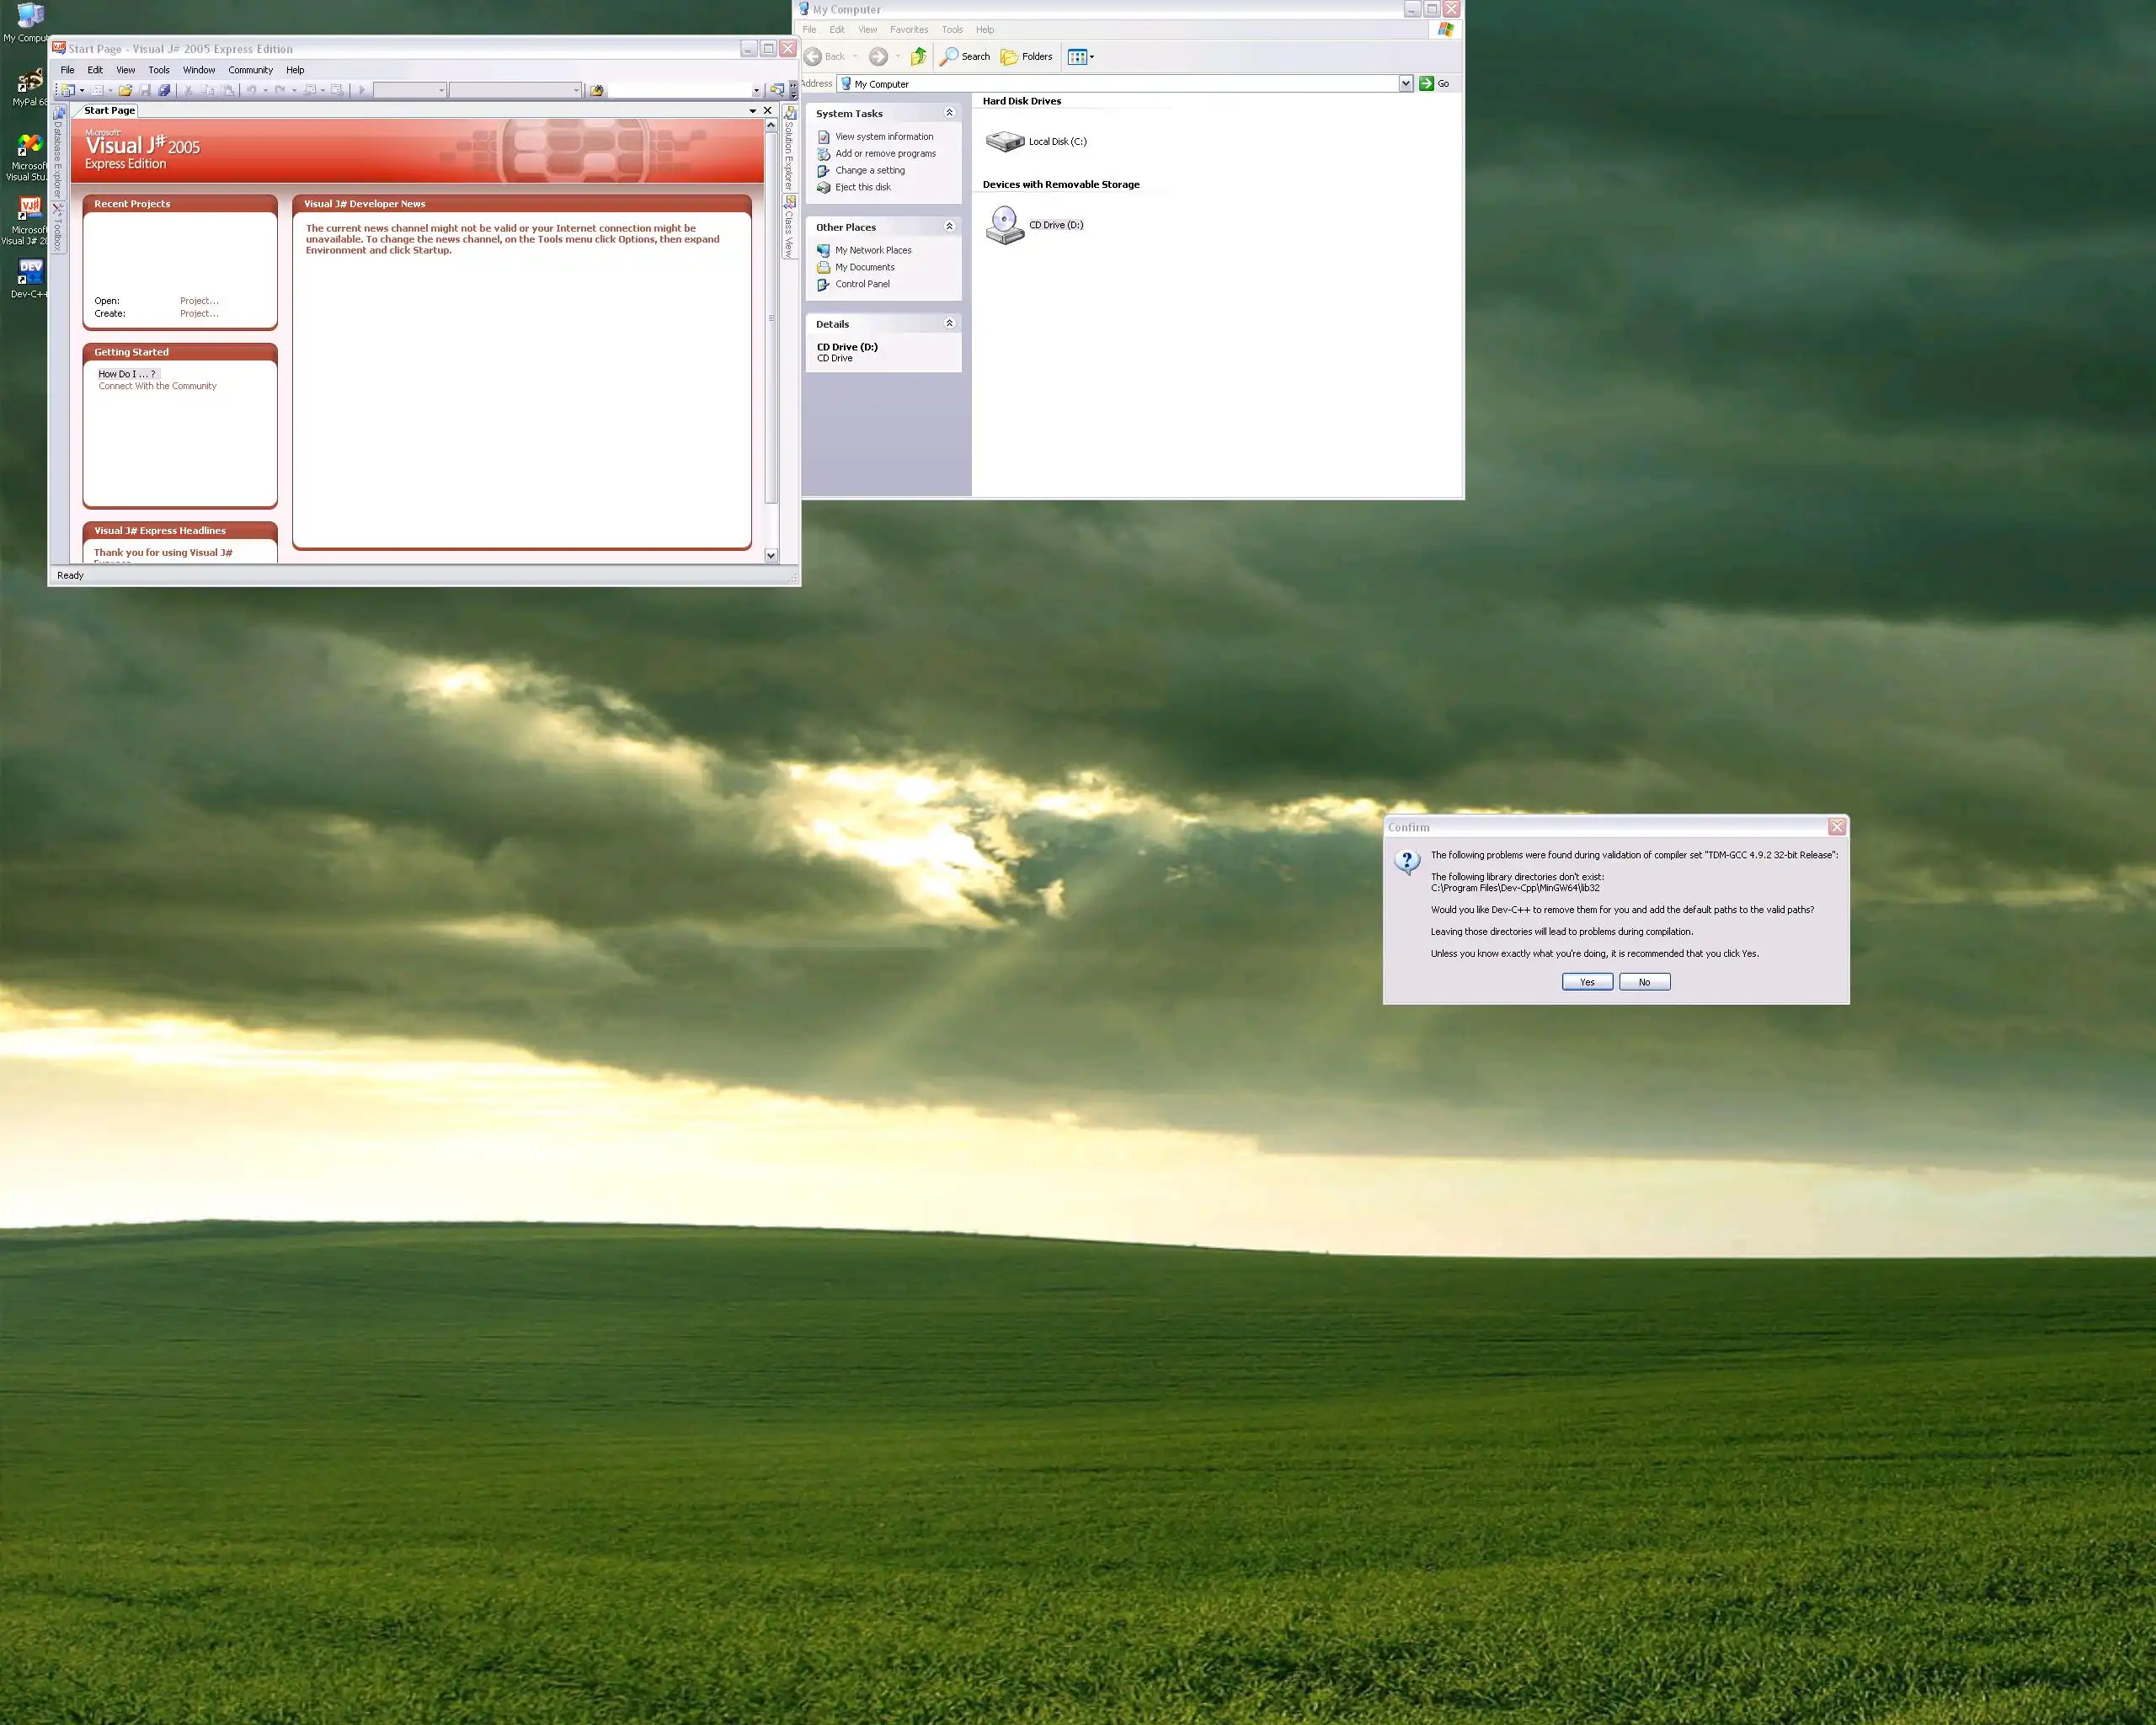2156x1725 pixels.
Task: Open the Community menu
Action: [x=250, y=70]
